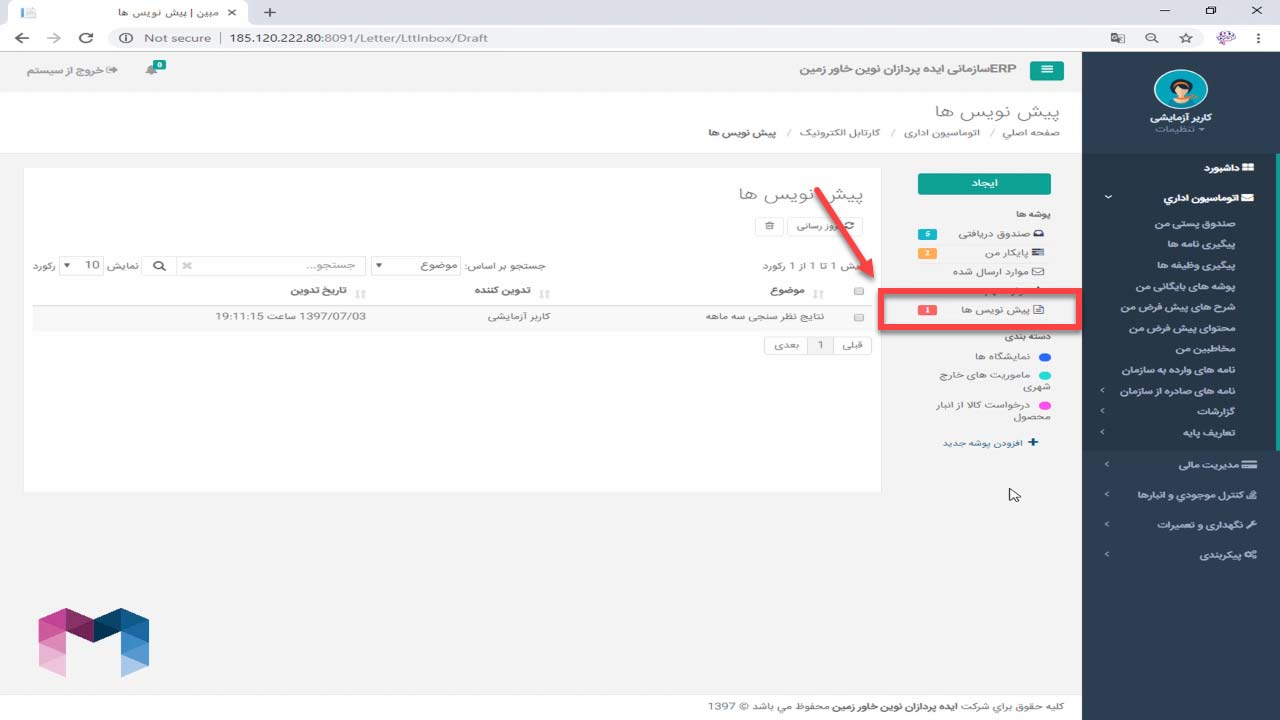Click the browser address bar URL
The height and width of the screenshot is (720, 1280).
click(x=358, y=38)
